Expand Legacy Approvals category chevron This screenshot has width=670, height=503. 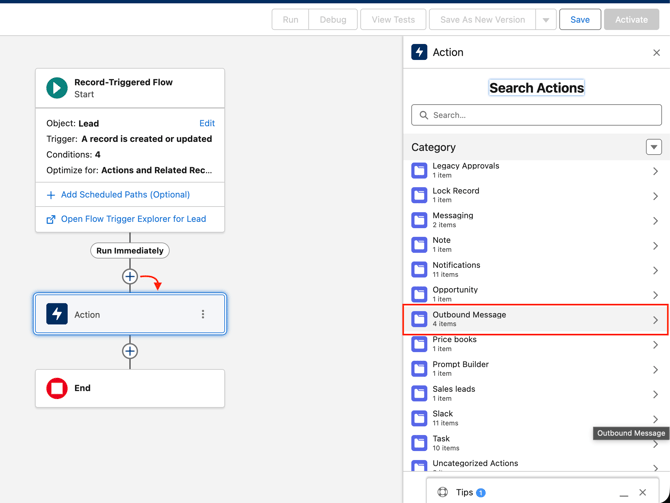point(655,171)
